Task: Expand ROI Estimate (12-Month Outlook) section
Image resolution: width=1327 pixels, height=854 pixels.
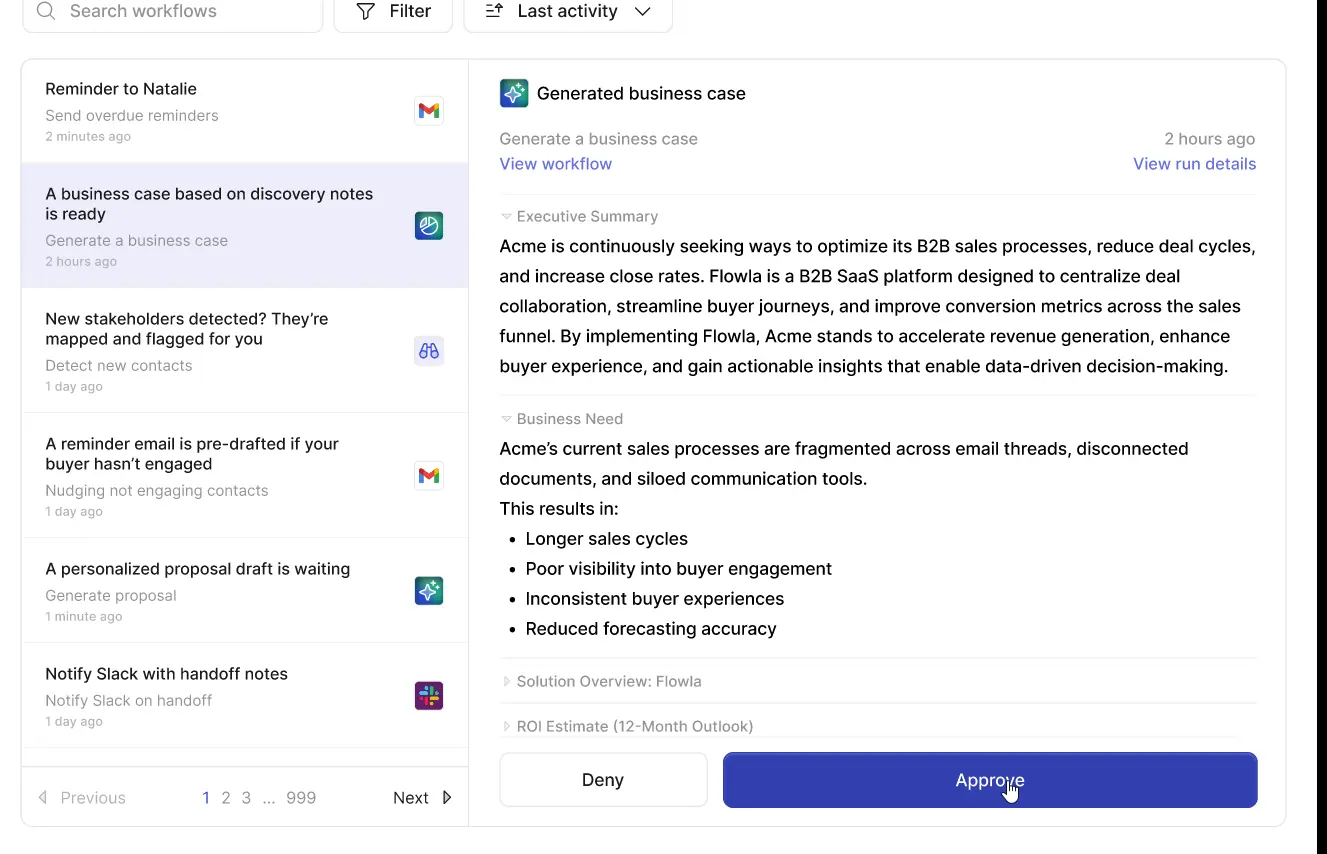Action: click(628, 727)
